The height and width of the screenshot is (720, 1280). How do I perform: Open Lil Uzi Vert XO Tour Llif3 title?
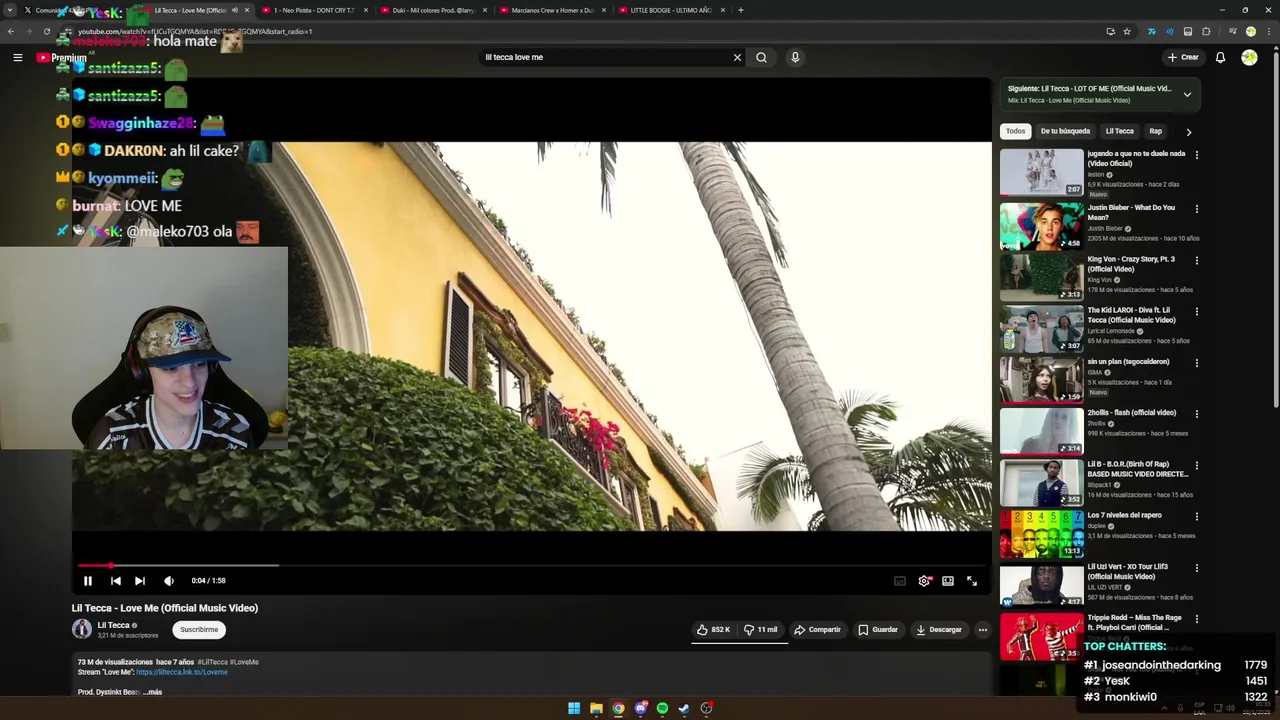click(1127, 571)
